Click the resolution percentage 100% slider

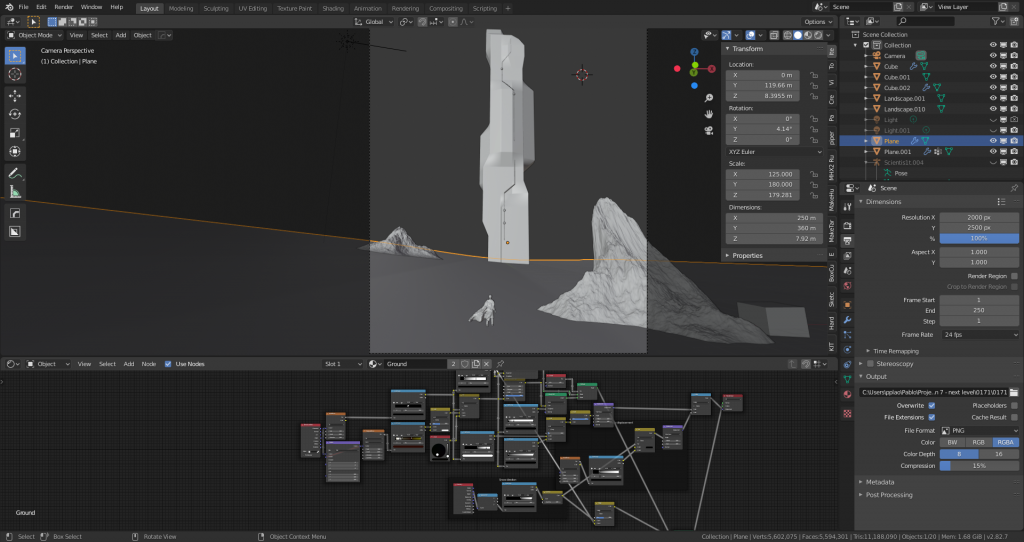(980, 238)
